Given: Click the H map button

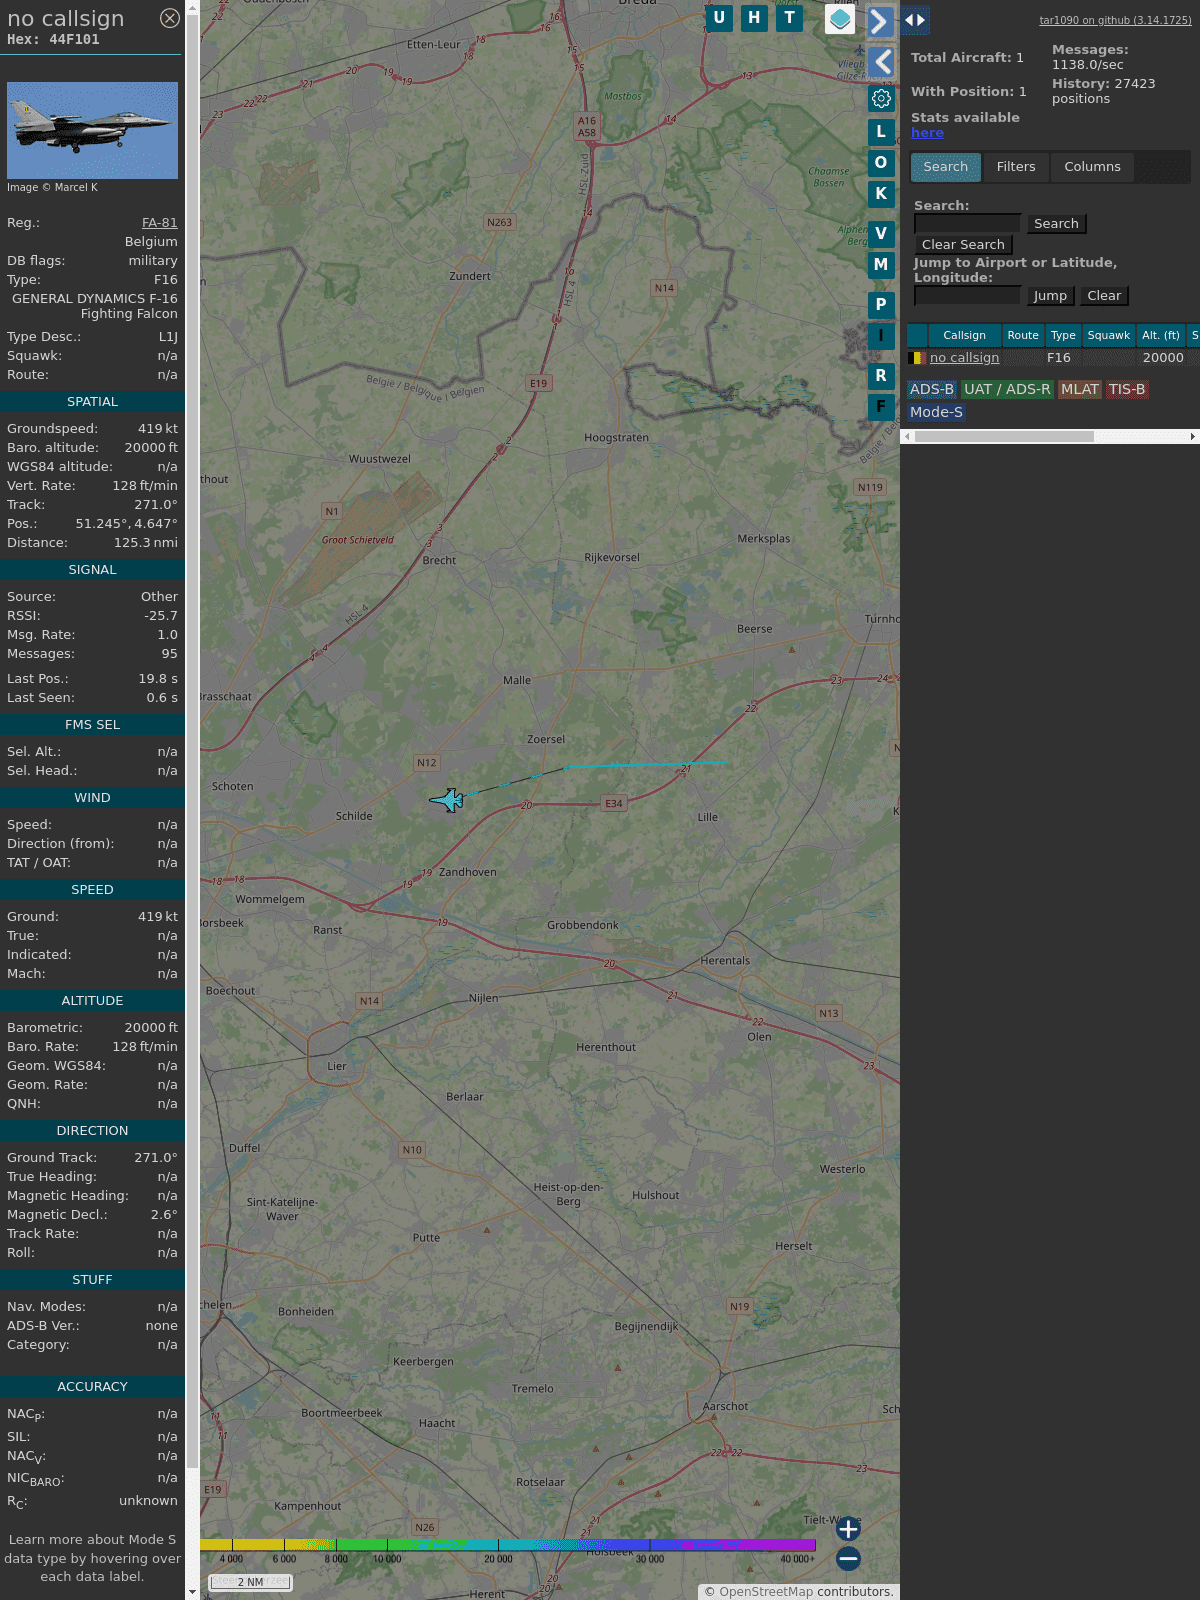Looking at the screenshot, I should (754, 18).
